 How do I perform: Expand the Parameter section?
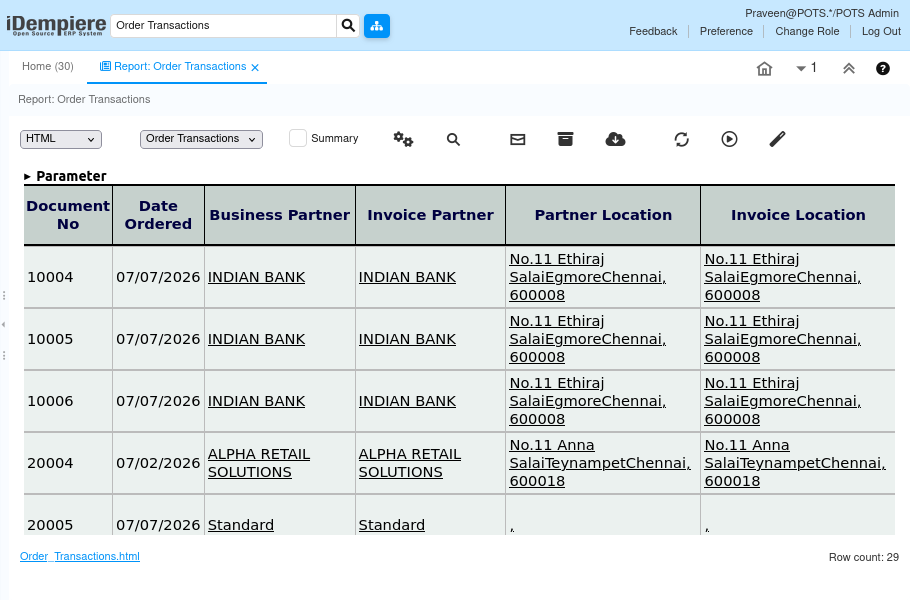[x=65, y=176]
